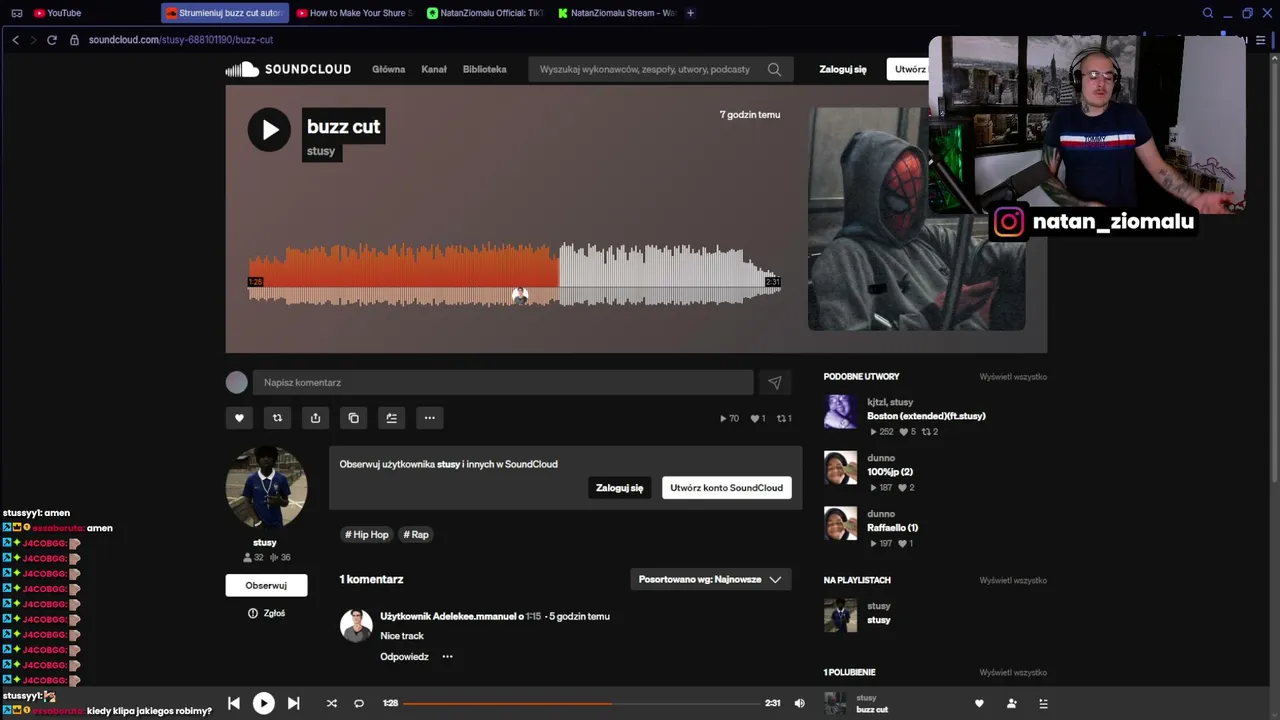
Task: Repost the buzz cut track
Action: [x=277, y=418]
